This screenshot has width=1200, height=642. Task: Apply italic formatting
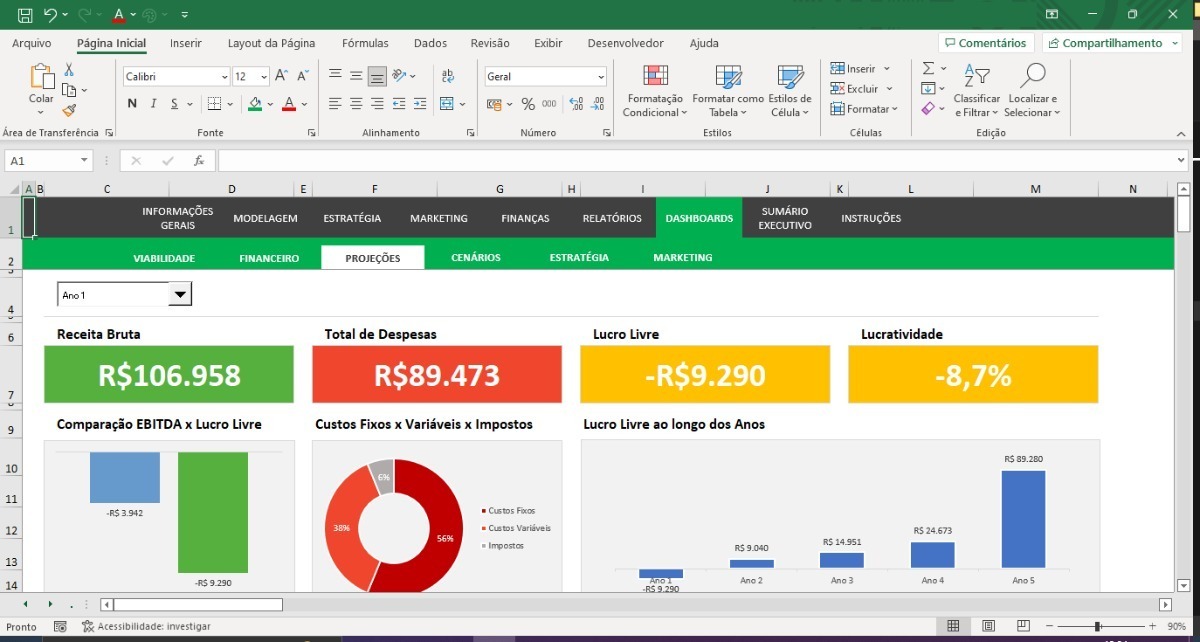(153, 104)
